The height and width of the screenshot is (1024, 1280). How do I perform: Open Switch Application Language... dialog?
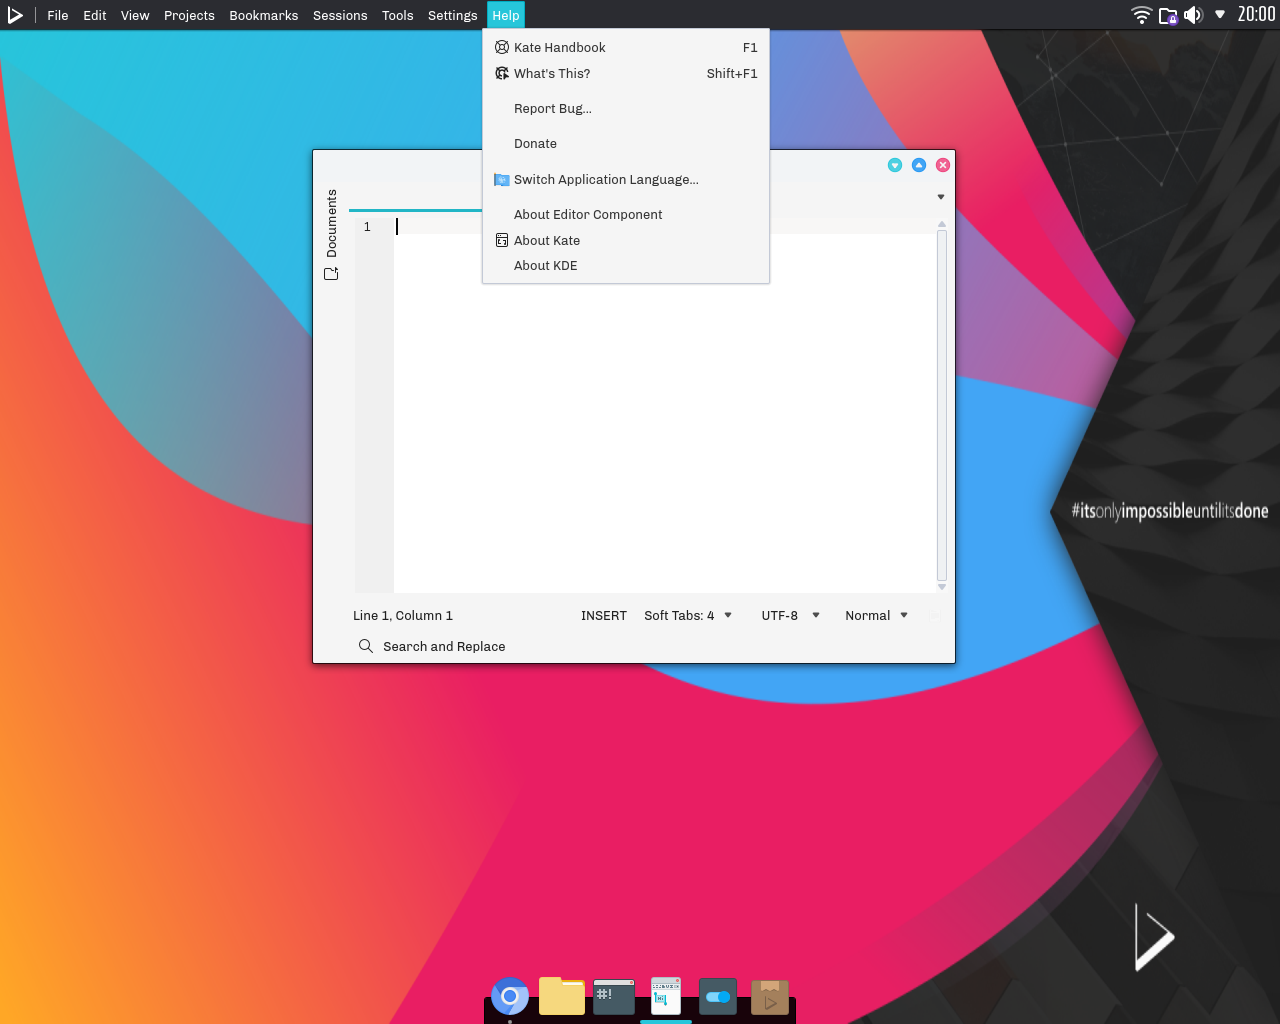626,179
